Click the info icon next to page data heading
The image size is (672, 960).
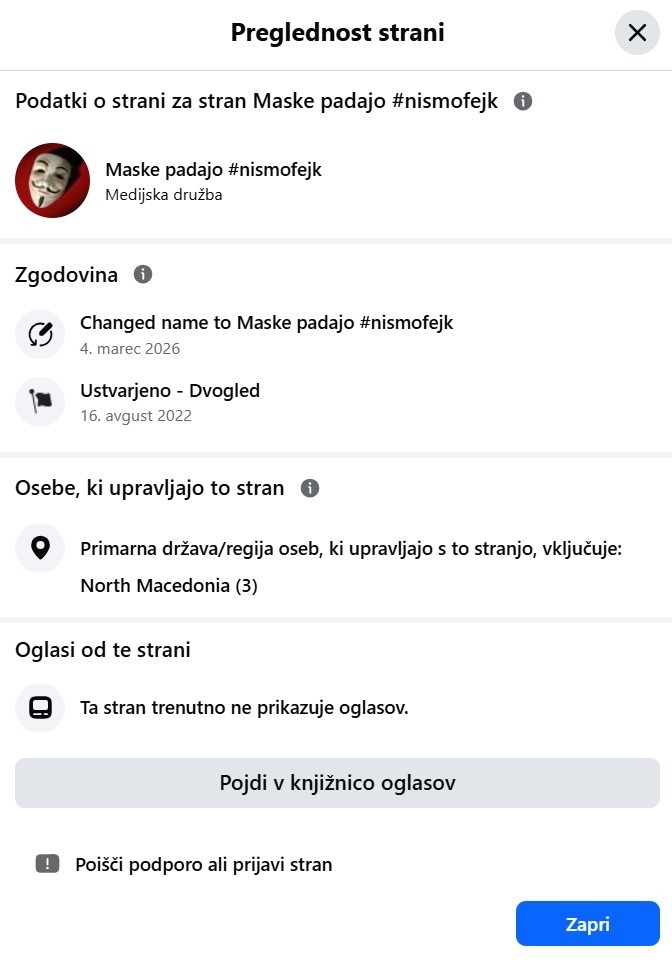click(x=522, y=101)
